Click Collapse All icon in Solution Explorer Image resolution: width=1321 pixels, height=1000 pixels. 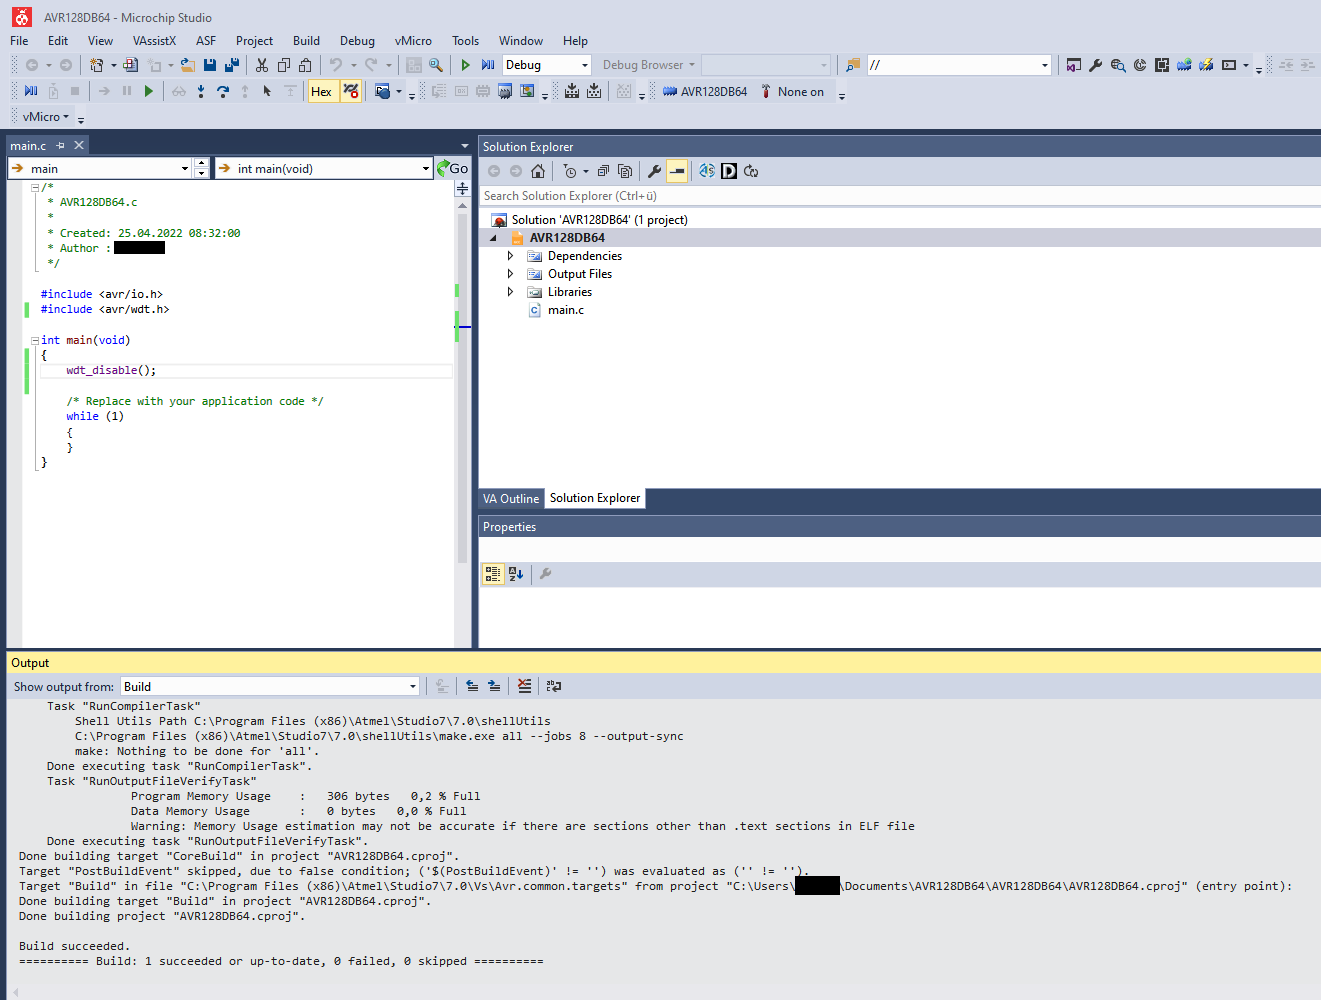coord(603,171)
